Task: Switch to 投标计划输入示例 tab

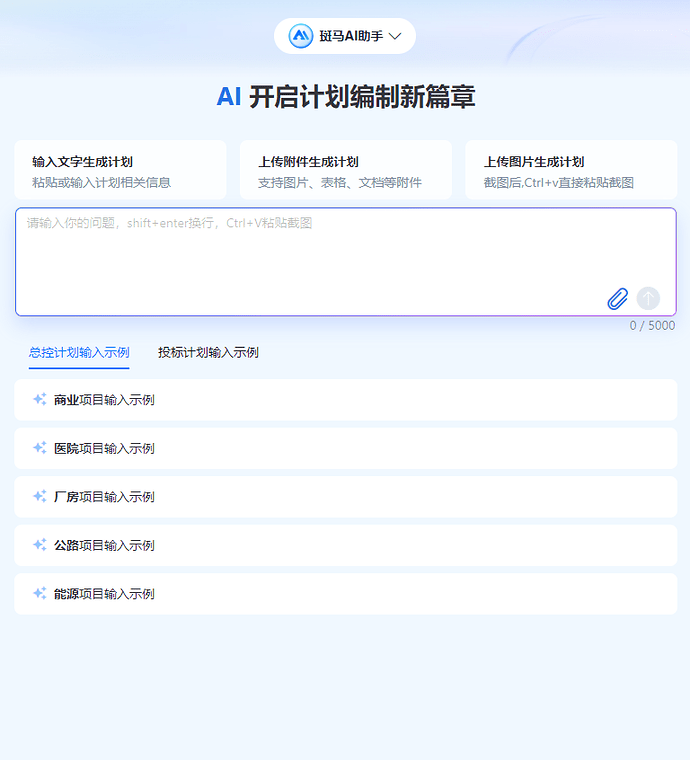Action: [x=208, y=352]
